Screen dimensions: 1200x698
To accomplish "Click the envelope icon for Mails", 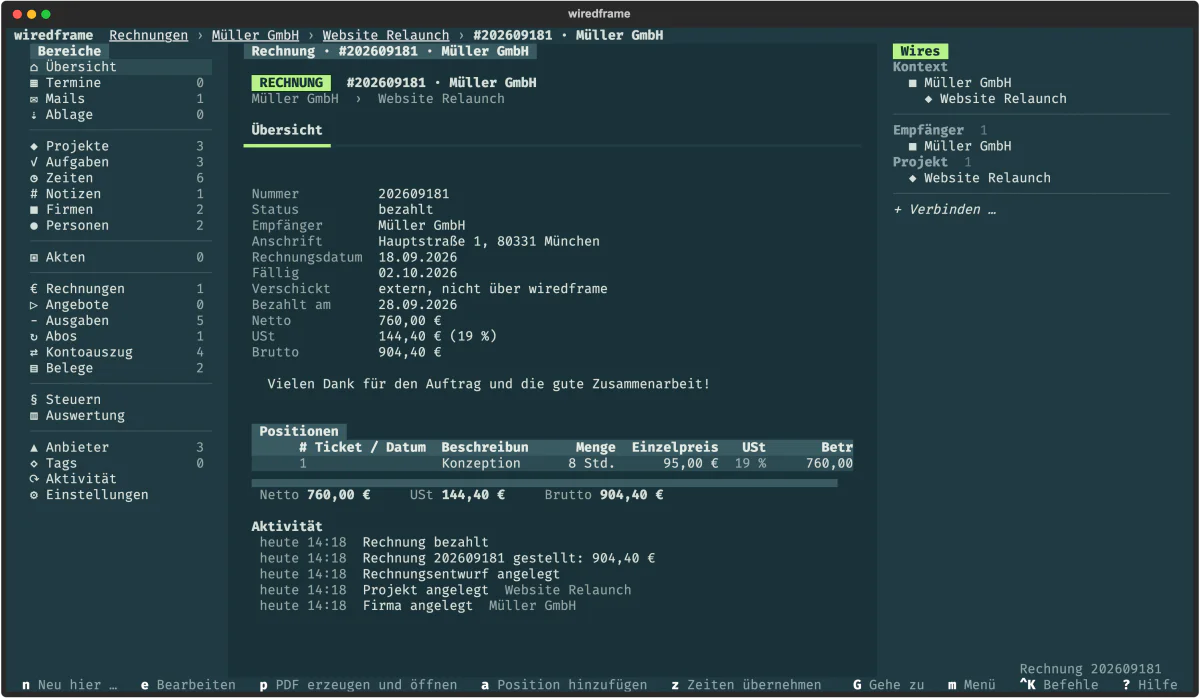I will (x=34, y=99).
